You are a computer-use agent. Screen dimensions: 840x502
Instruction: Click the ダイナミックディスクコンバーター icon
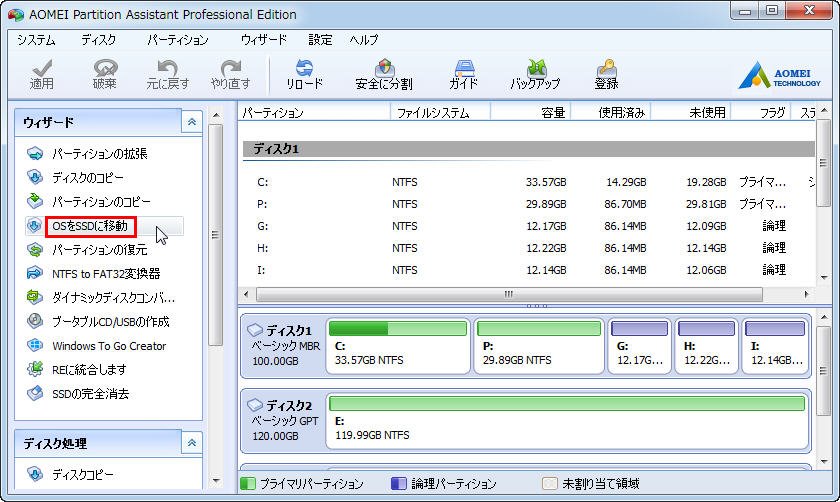[35, 297]
